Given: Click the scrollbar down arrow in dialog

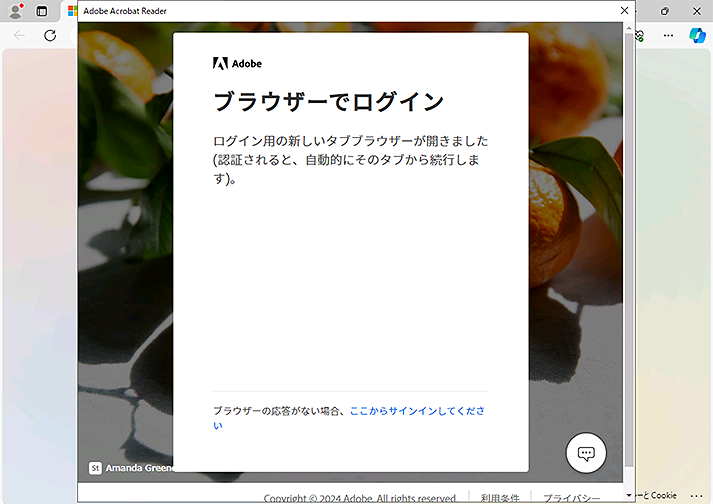Looking at the screenshot, I should click(629, 495).
